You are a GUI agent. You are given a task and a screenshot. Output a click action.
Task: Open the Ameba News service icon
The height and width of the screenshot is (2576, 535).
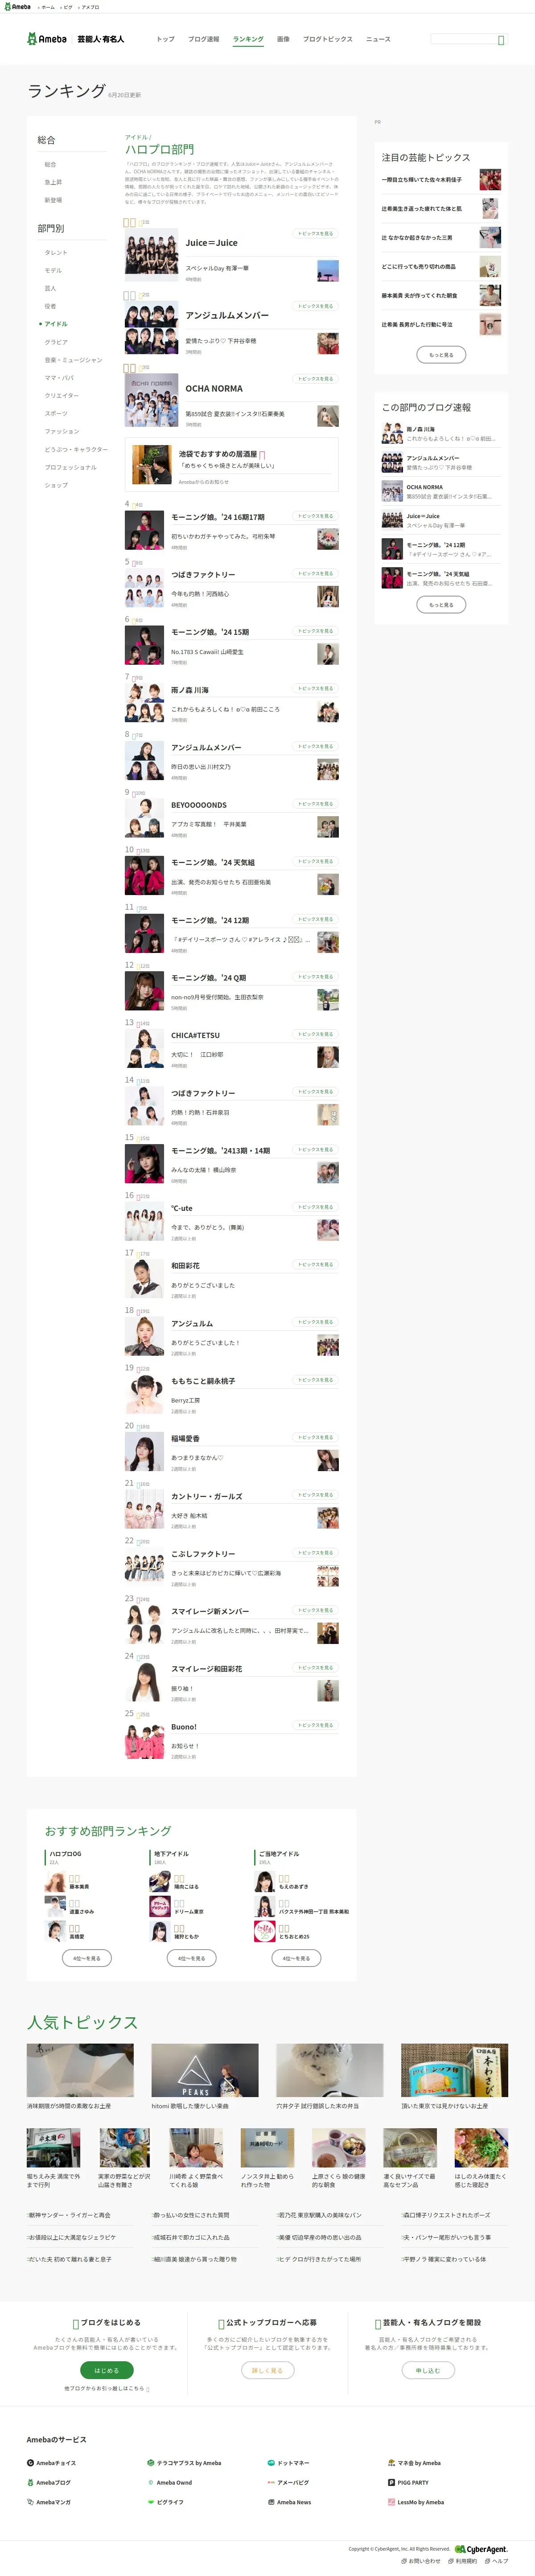[270, 2502]
